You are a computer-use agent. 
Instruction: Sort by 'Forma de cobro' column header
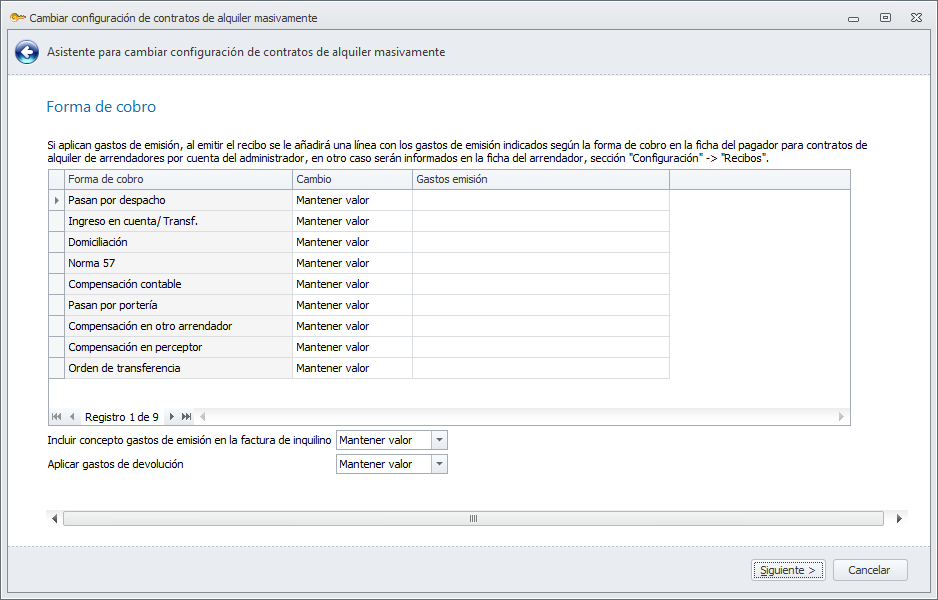point(178,180)
